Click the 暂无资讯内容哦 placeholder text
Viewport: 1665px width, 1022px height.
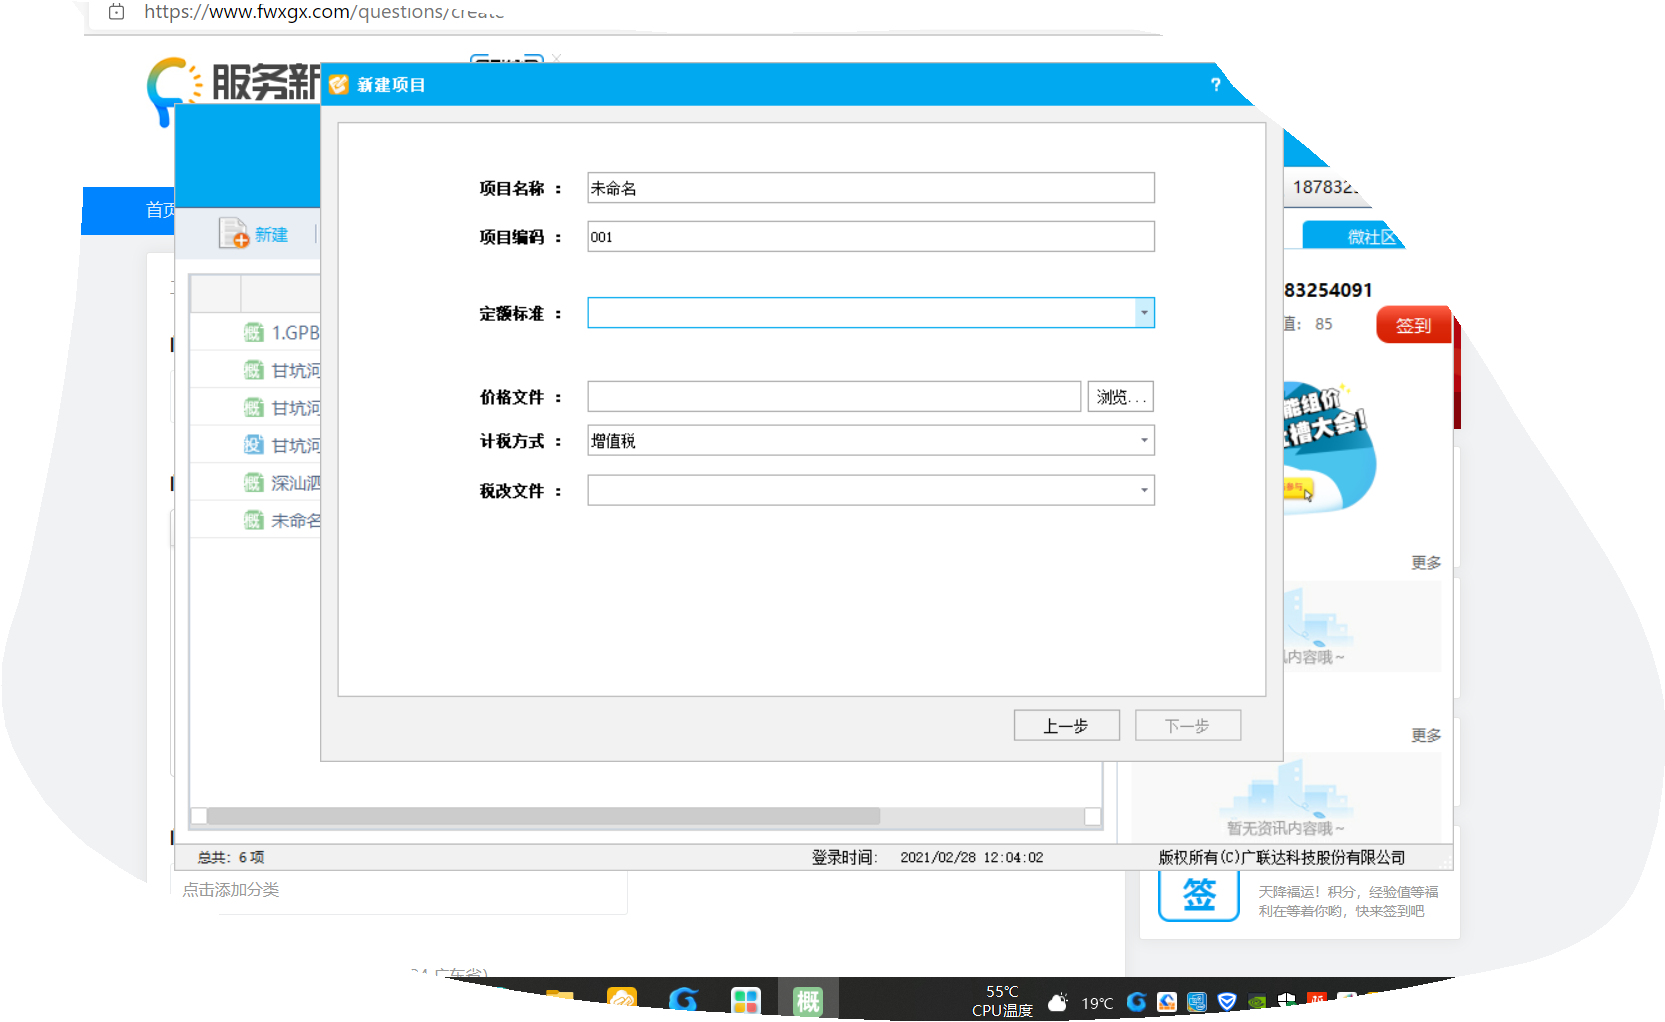pyautogui.click(x=1286, y=828)
